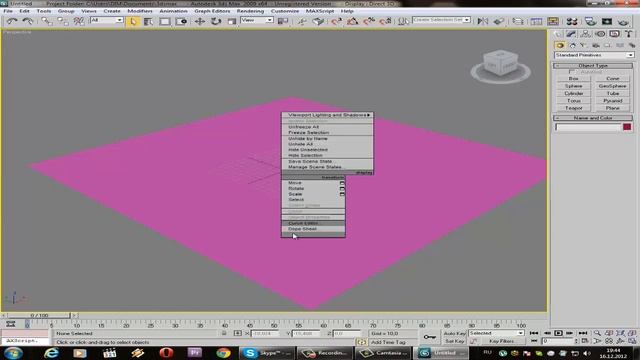Select the Select and Link tool
The width and height of the screenshot is (640, 360).
[46, 21]
